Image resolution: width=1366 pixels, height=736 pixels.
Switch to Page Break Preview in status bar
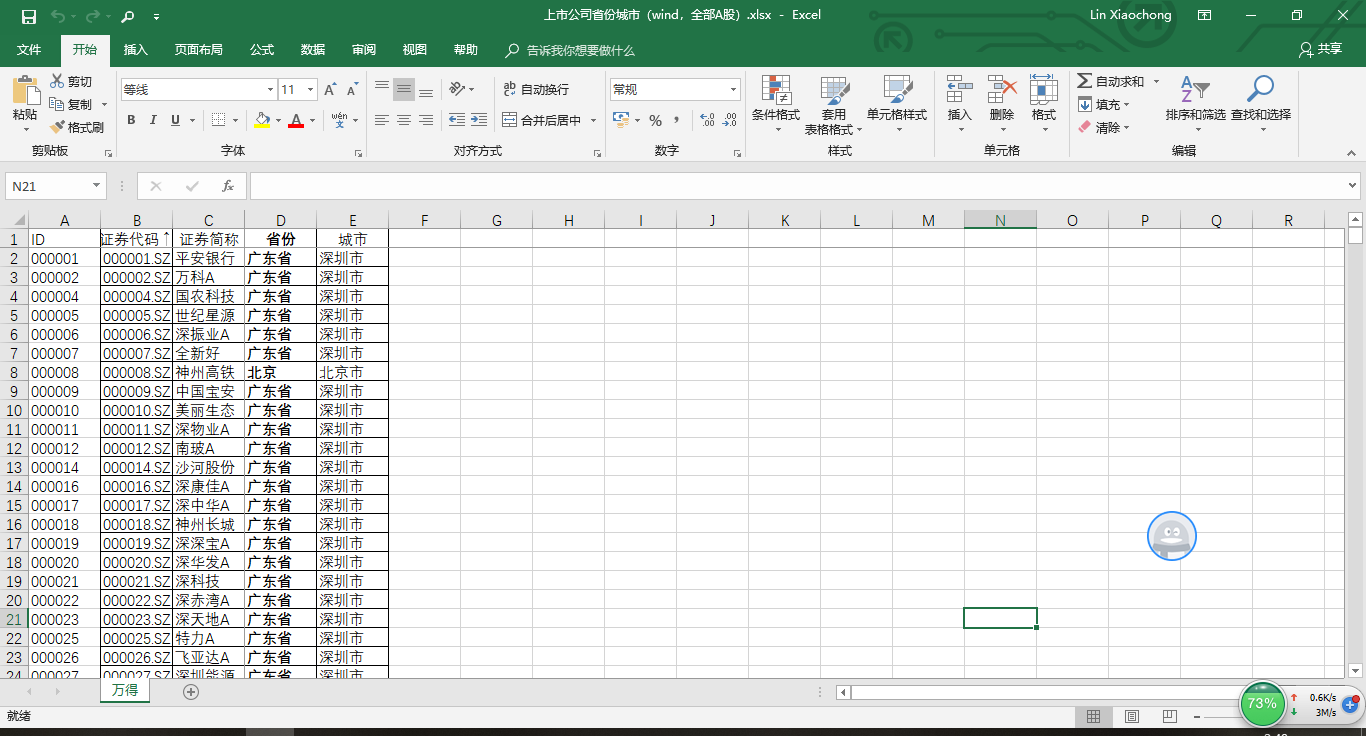tap(1169, 716)
